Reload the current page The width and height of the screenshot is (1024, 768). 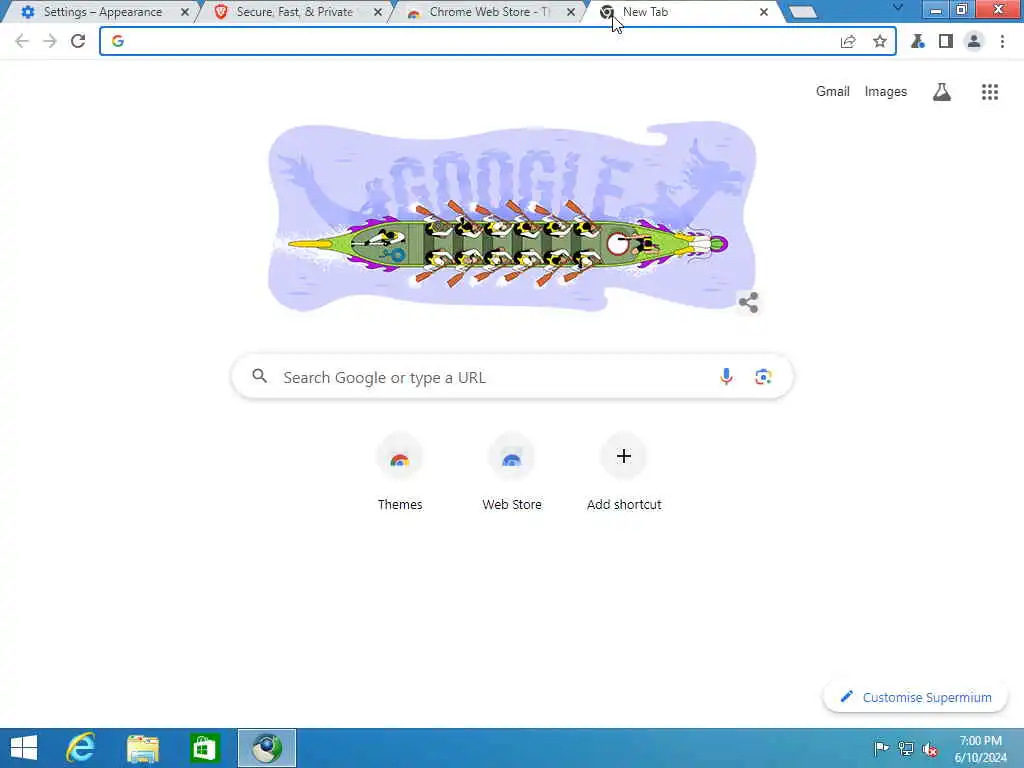(x=78, y=41)
